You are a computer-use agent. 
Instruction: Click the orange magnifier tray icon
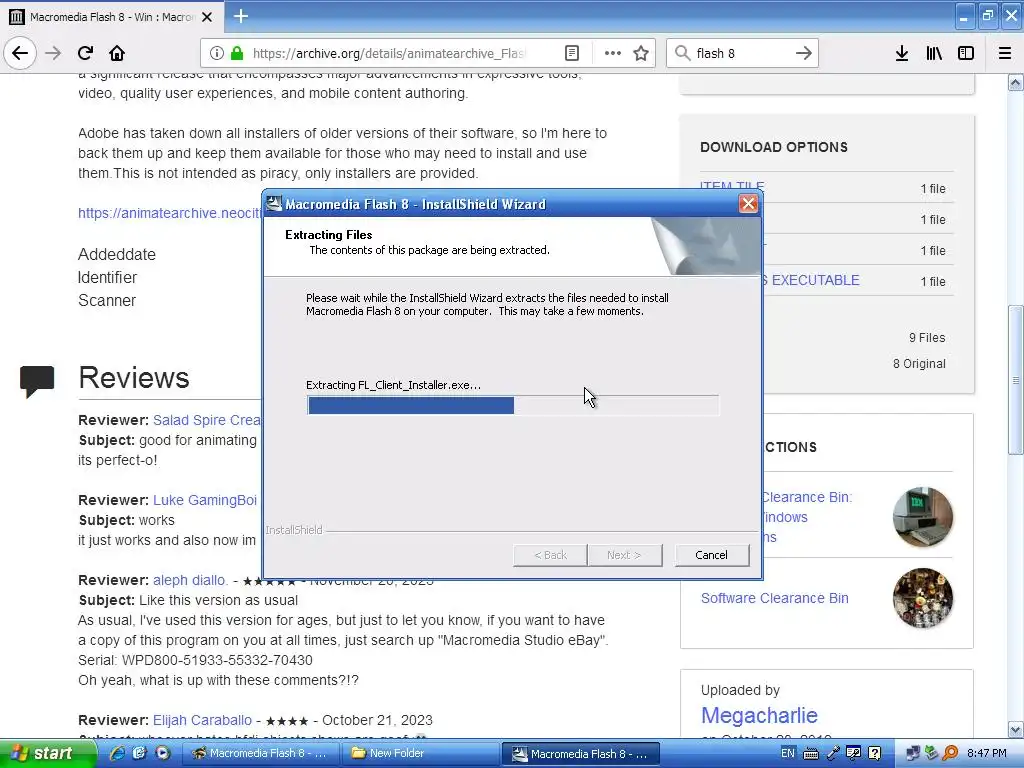[950, 754]
